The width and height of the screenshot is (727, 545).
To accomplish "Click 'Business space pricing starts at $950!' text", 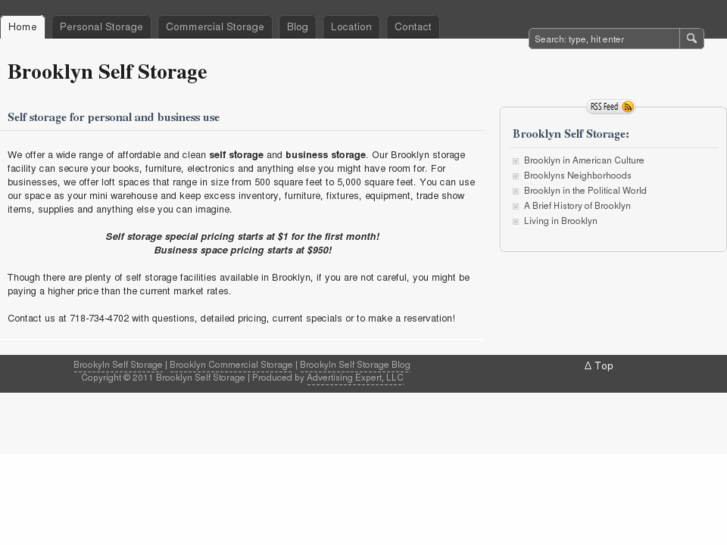I will tap(242, 250).
